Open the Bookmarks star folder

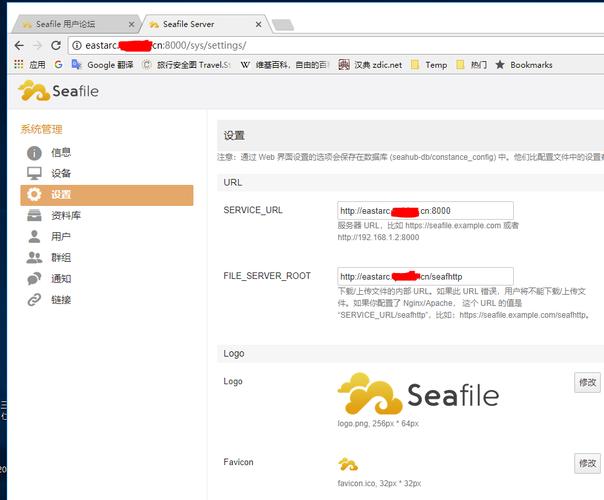pos(524,65)
